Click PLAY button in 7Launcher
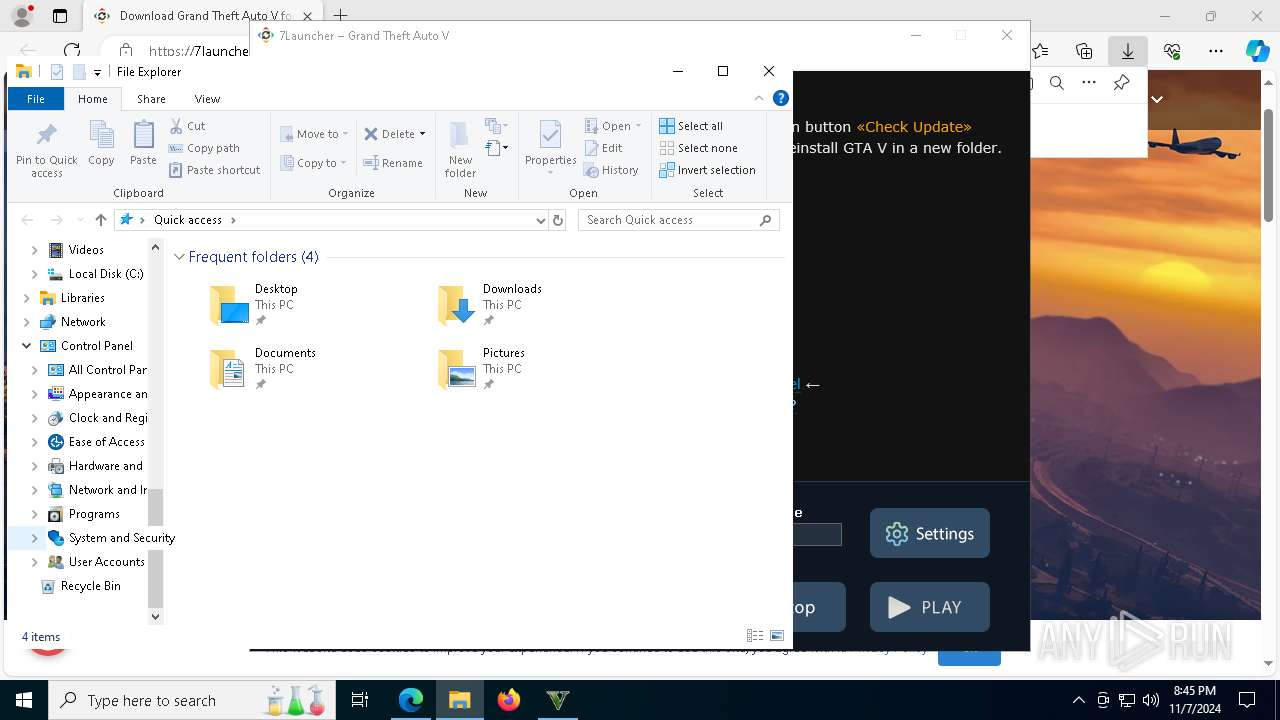 click(x=929, y=607)
